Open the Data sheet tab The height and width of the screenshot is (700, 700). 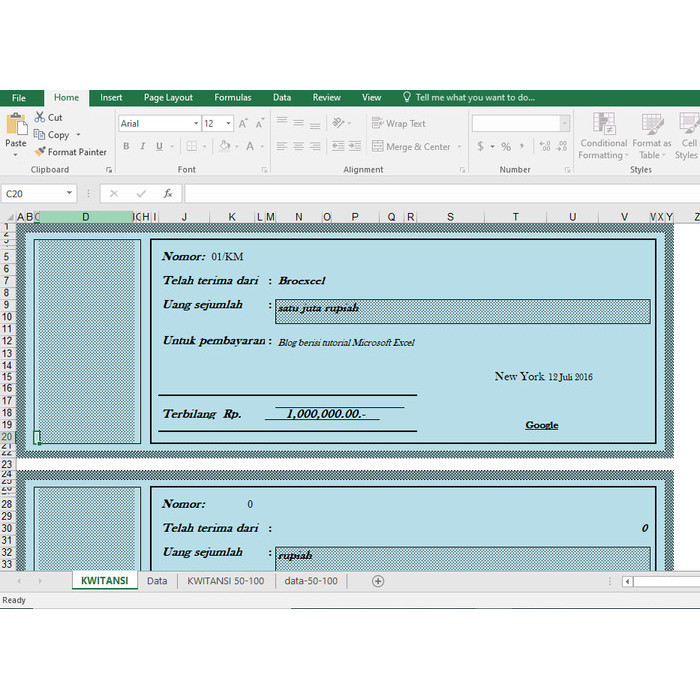coord(157,581)
